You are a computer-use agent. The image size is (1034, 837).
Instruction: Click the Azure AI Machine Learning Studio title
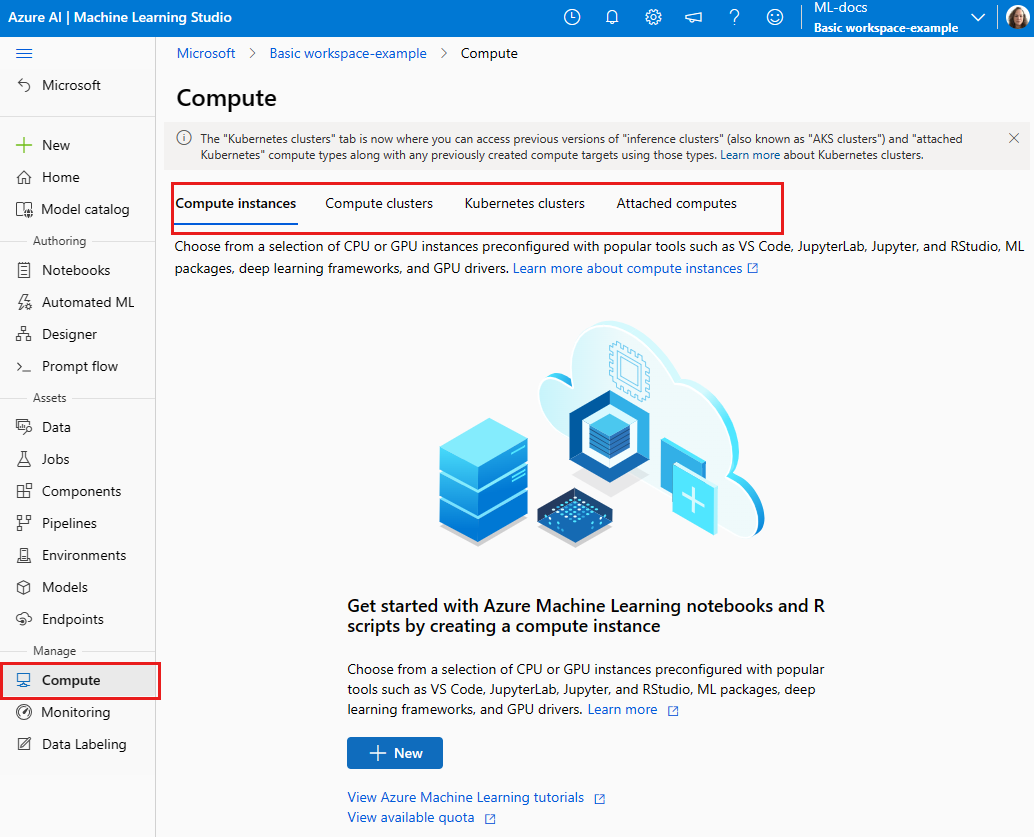click(119, 17)
